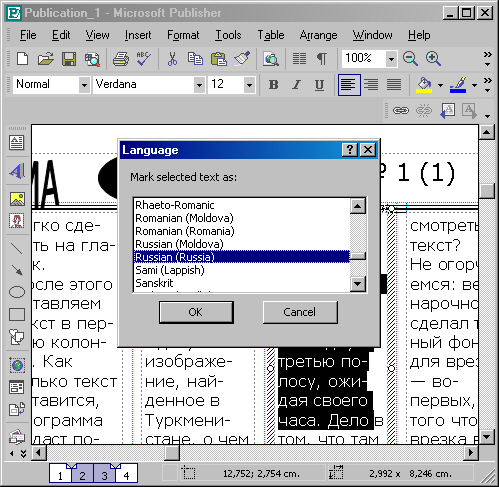This screenshot has height=487, width=499.
Task: Select the WordArt tool
Action: [16, 171]
